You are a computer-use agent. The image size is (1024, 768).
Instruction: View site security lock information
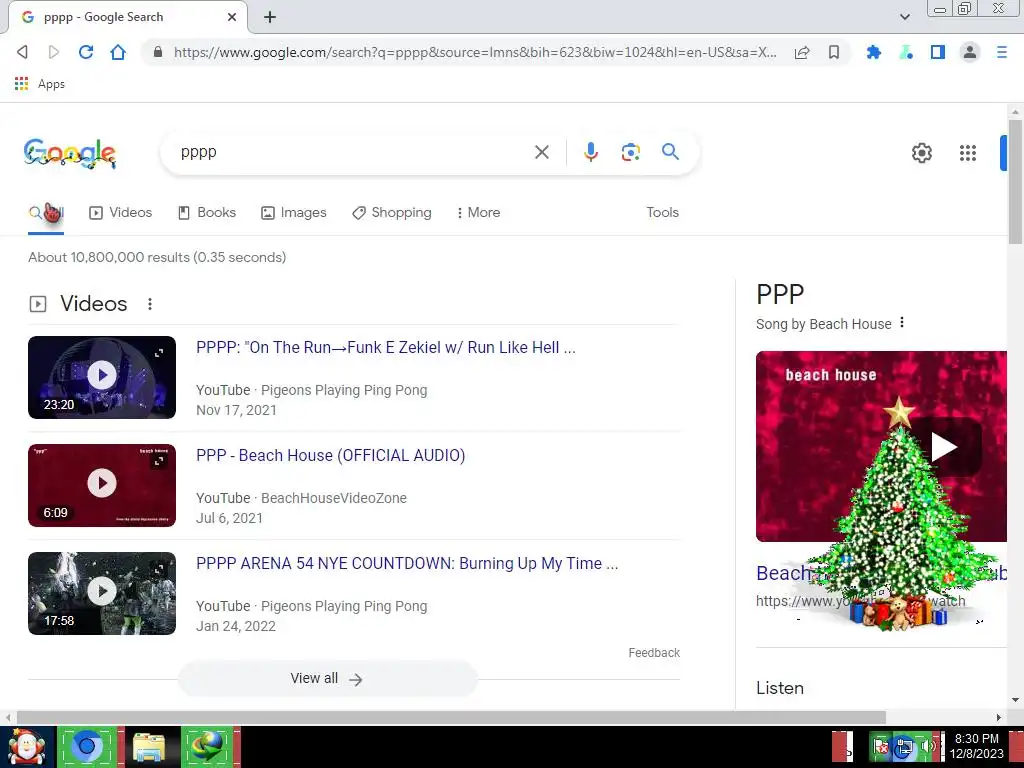[x=157, y=52]
